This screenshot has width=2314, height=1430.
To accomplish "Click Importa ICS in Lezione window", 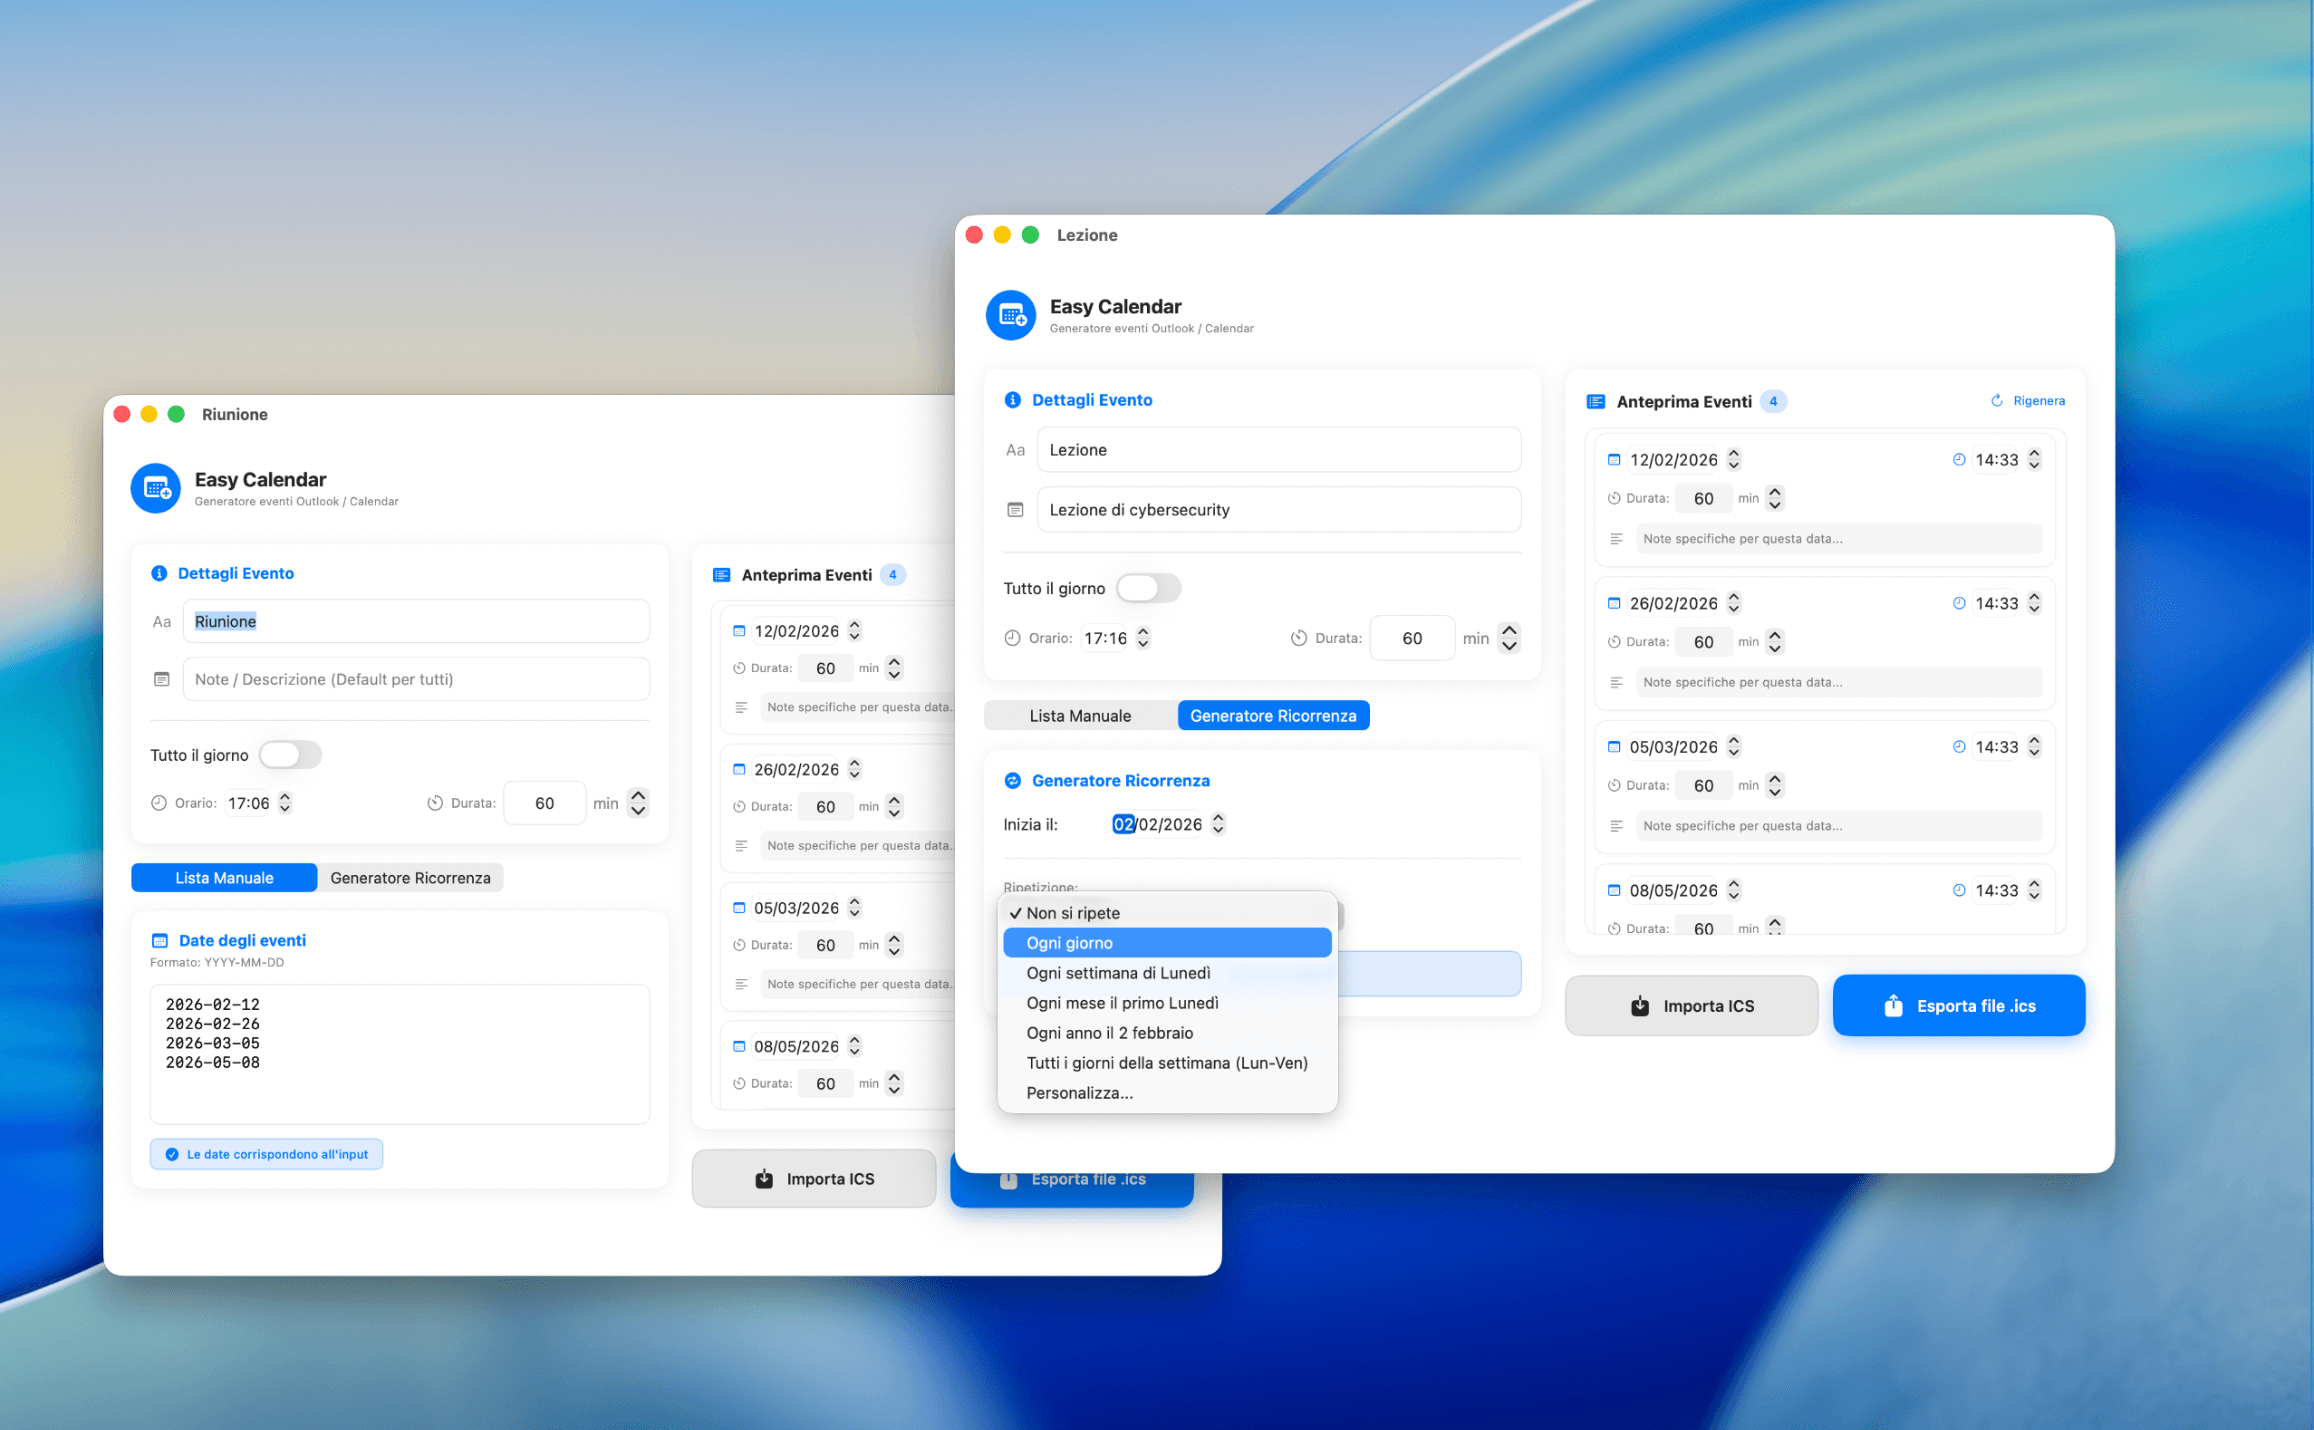I will pos(1691,1006).
